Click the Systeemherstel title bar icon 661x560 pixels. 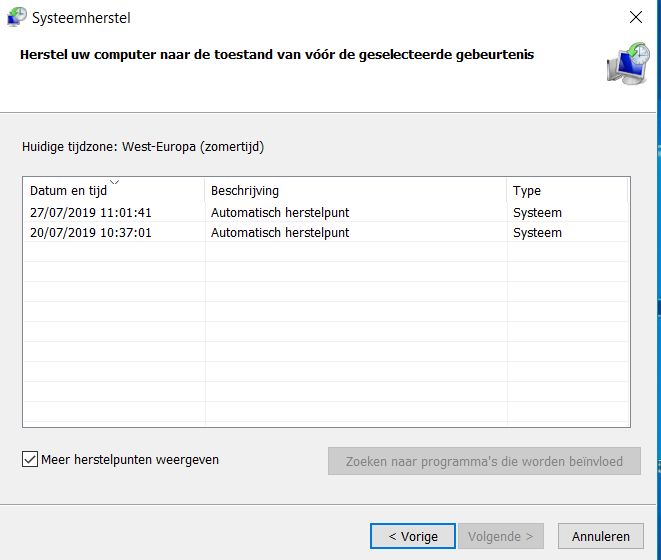pyautogui.click(x=17, y=18)
